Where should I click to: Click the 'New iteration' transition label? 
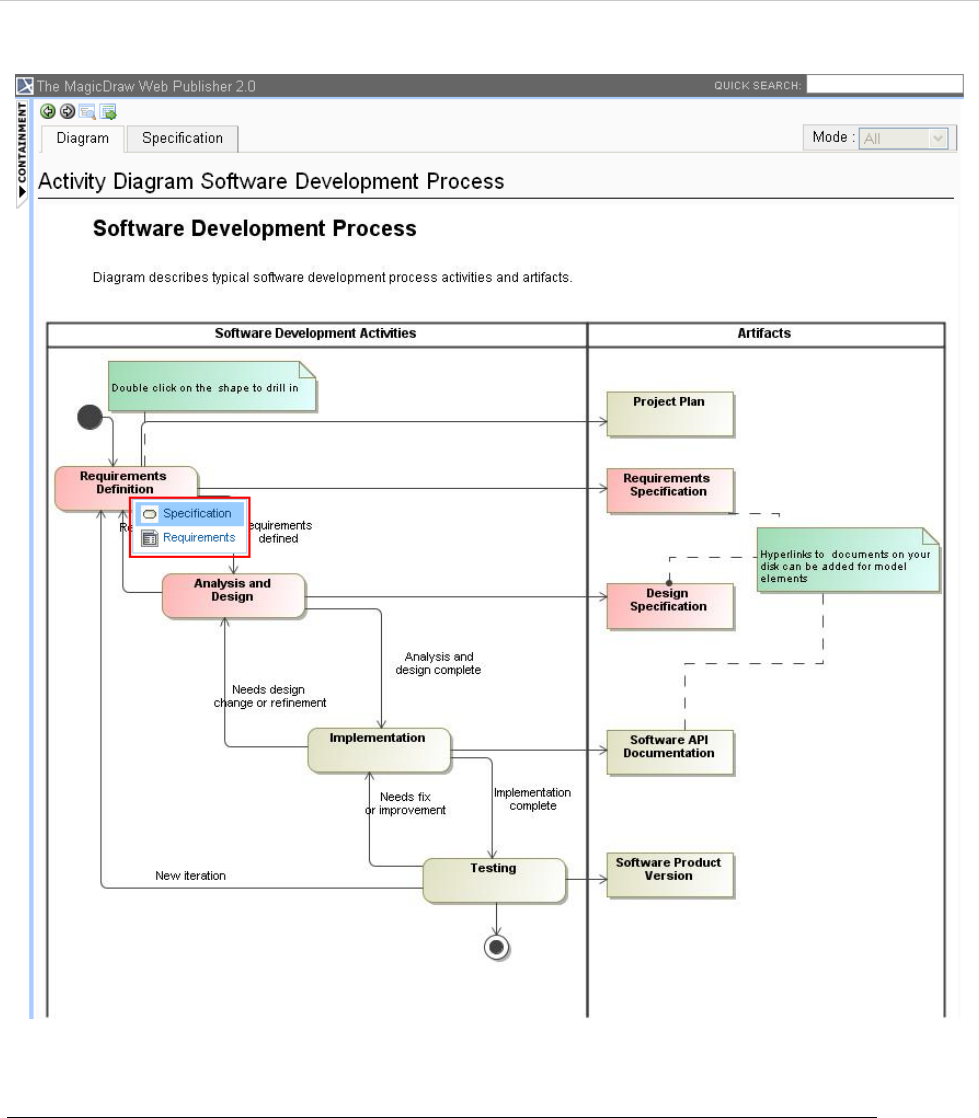[x=190, y=876]
